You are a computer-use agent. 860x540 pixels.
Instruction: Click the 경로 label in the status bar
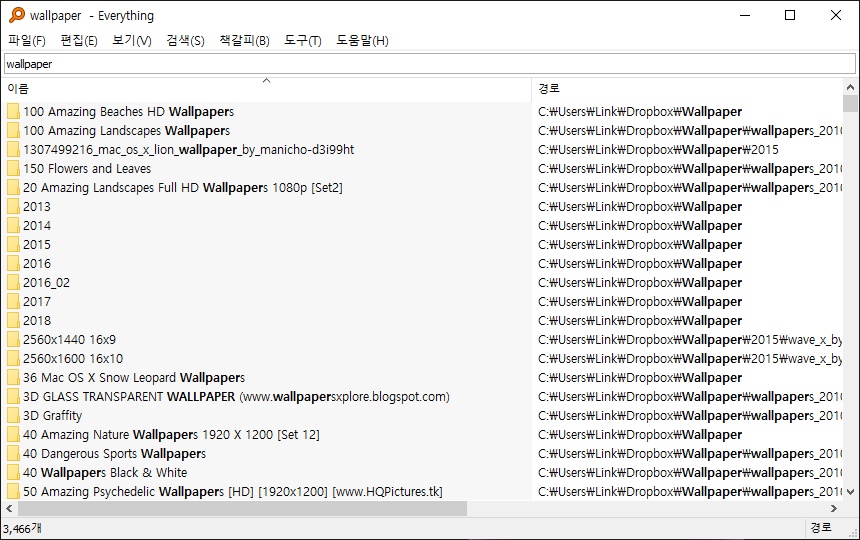tap(821, 527)
